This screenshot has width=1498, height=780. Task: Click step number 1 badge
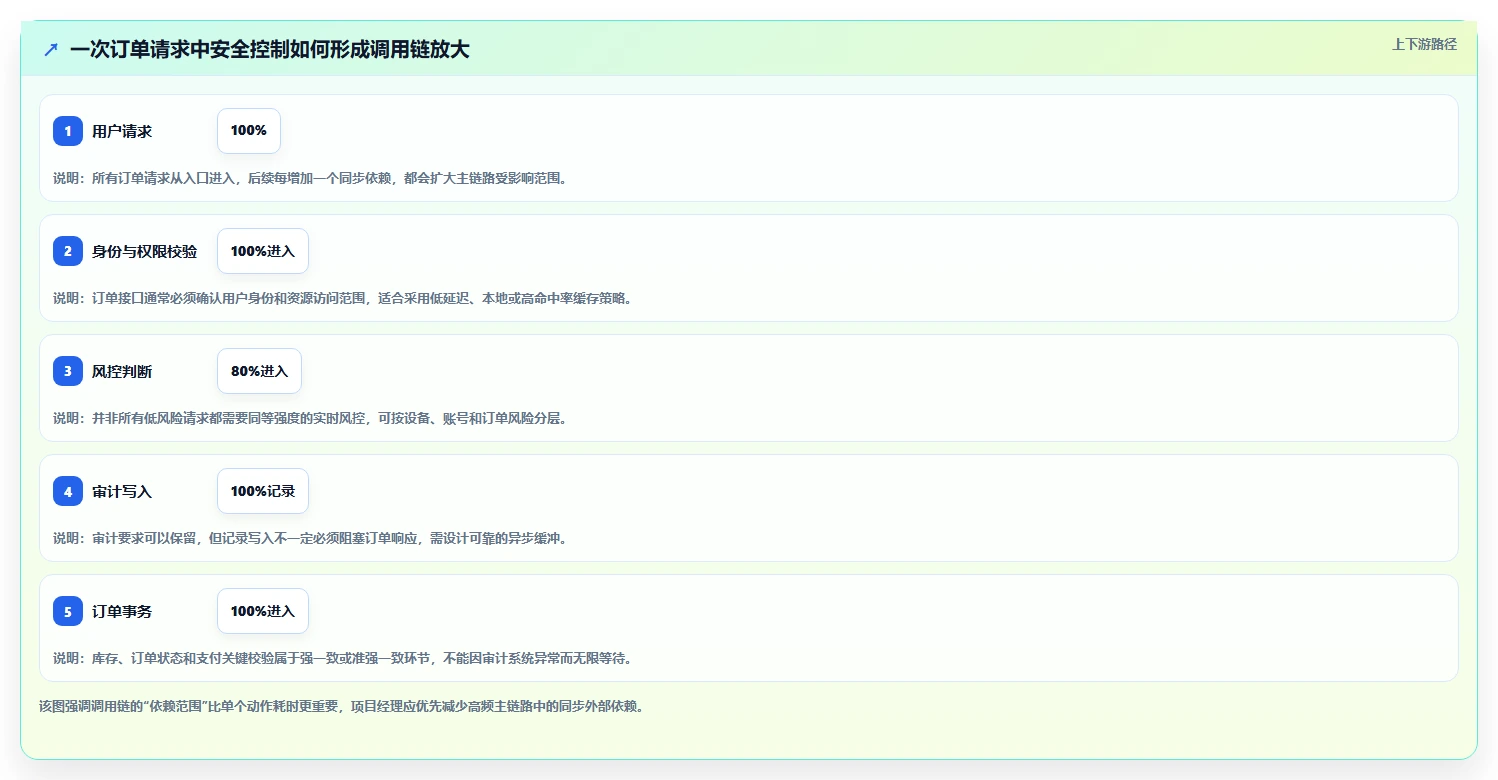pyautogui.click(x=68, y=131)
